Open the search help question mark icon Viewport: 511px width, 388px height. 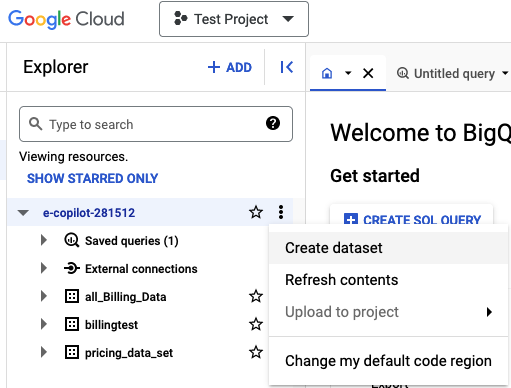(x=273, y=123)
